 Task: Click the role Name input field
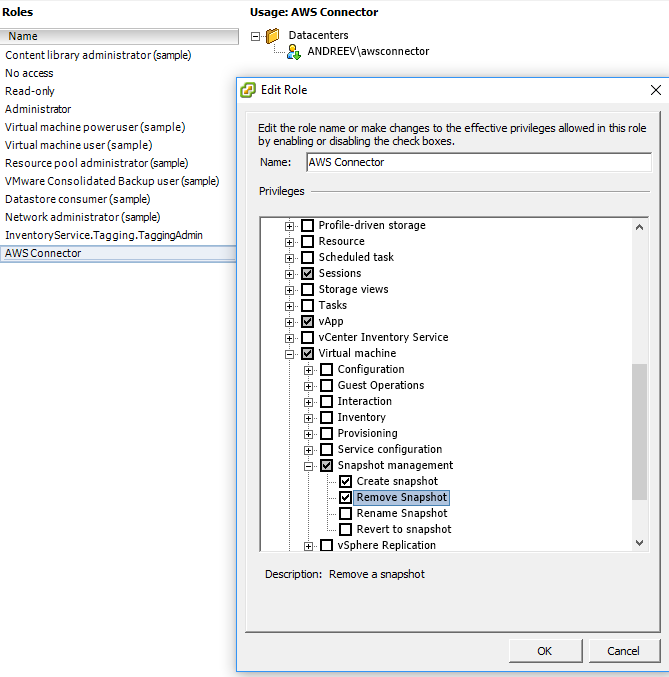click(x=479, y=162)
